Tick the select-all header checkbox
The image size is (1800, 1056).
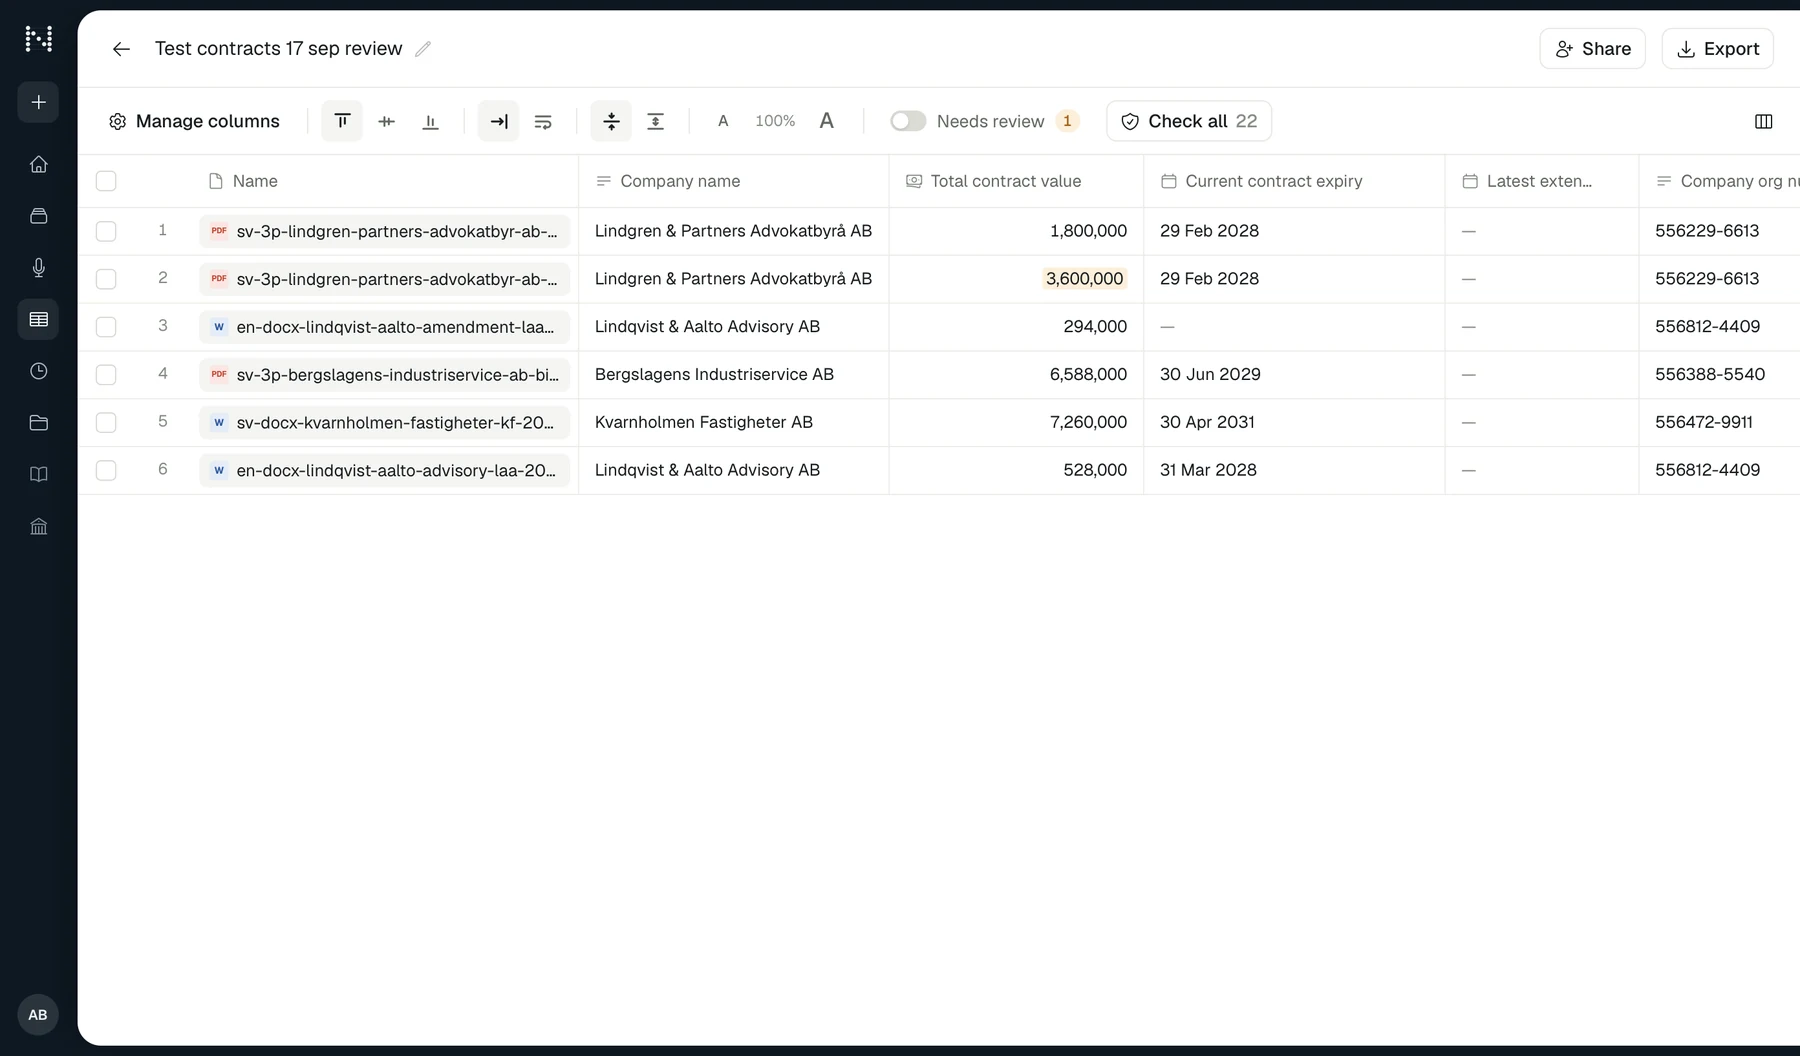(x=106, y=181)
